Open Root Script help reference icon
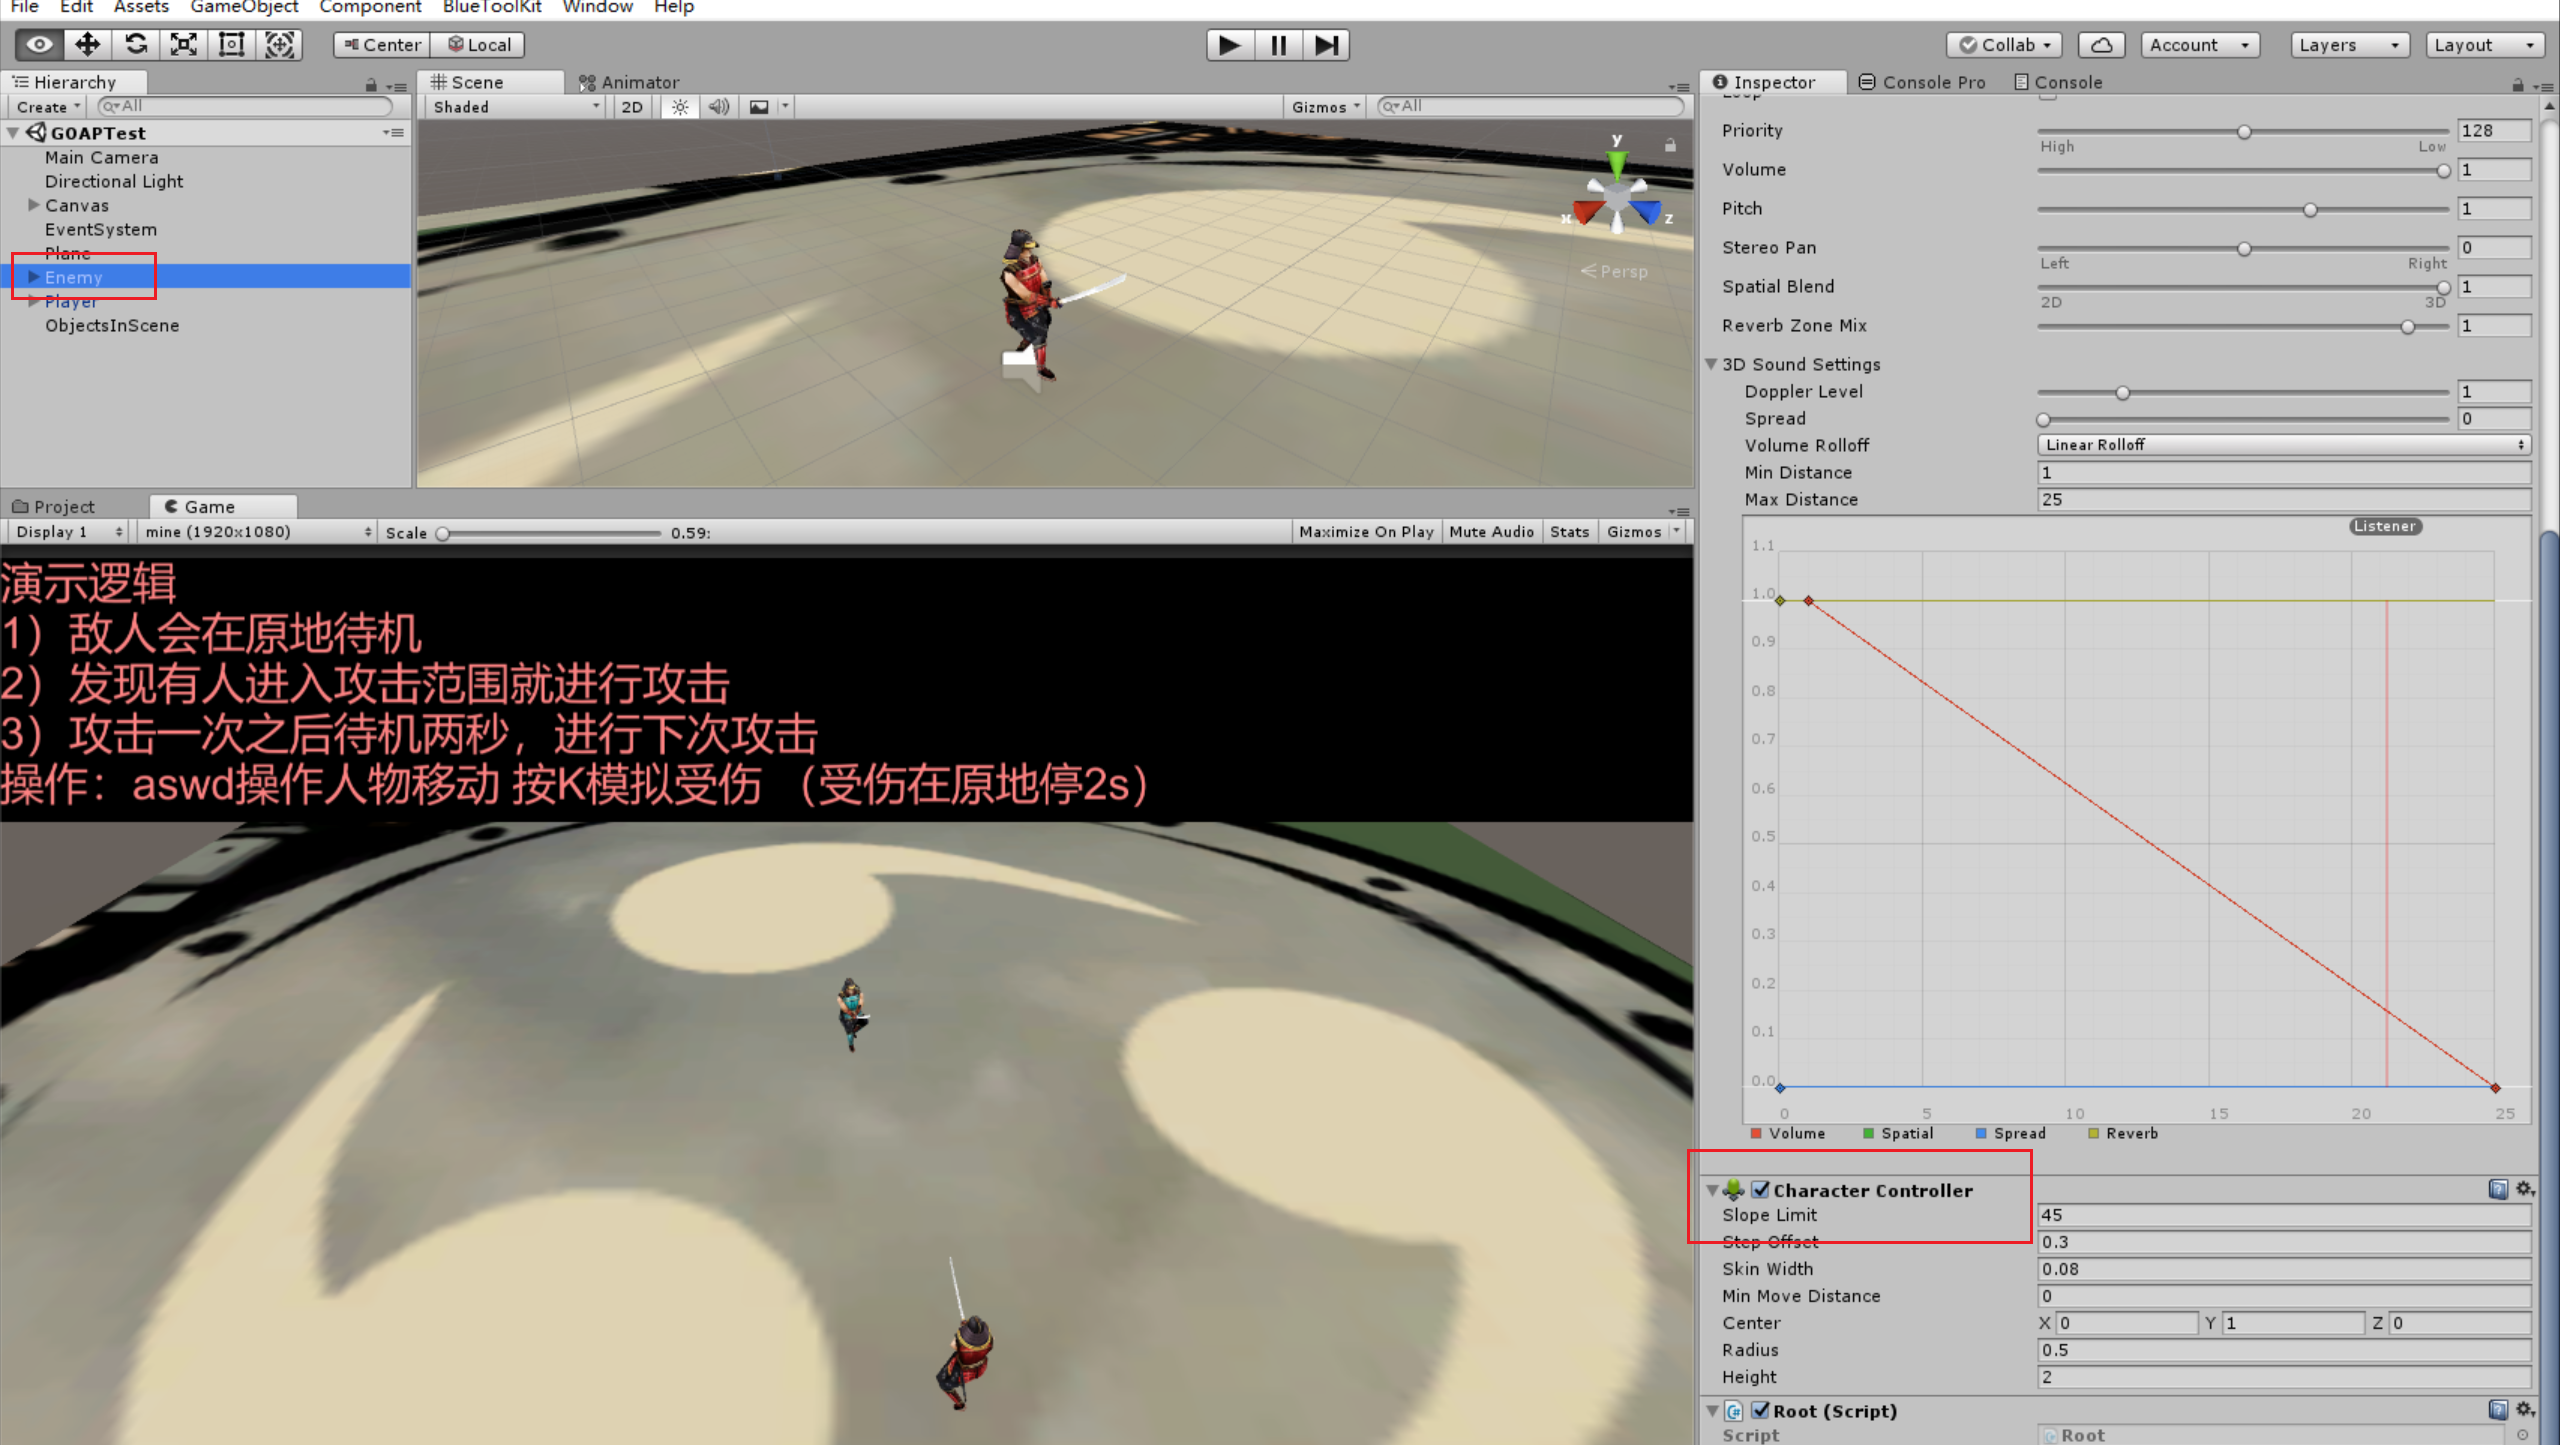 [x=2498, y=1409]
